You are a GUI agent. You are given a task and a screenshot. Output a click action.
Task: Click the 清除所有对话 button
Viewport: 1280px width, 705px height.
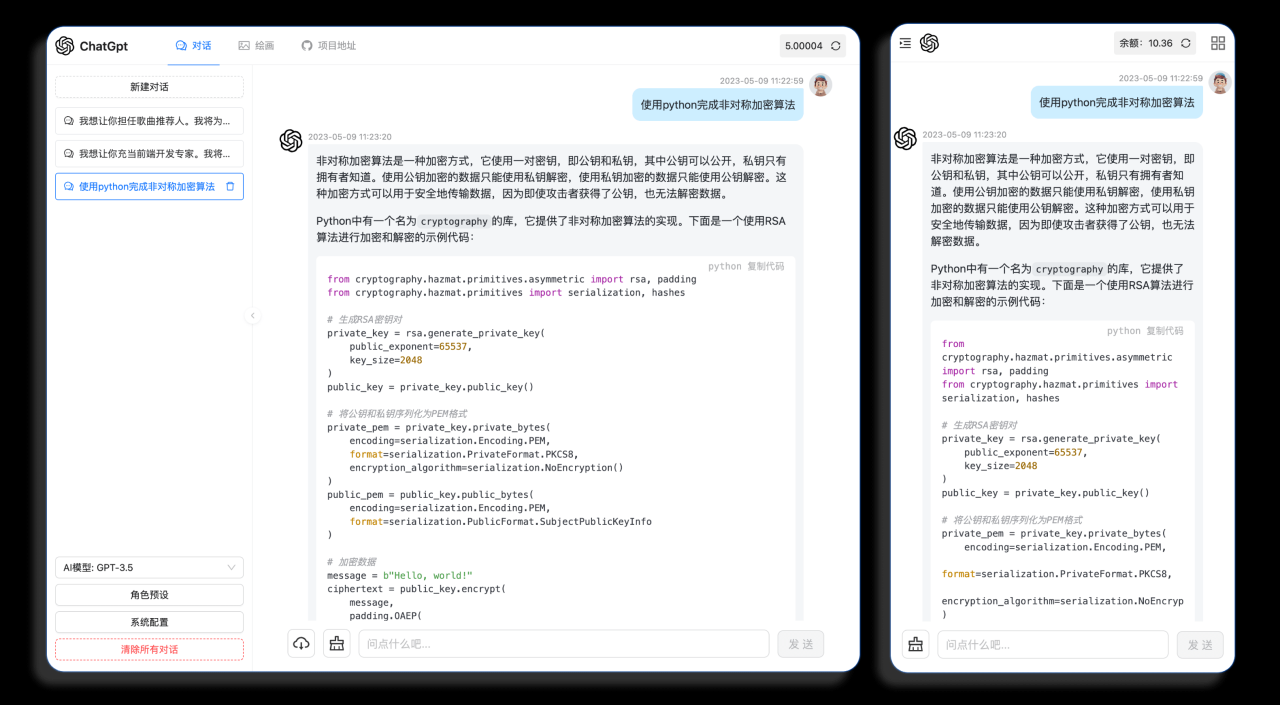(148, 649)
